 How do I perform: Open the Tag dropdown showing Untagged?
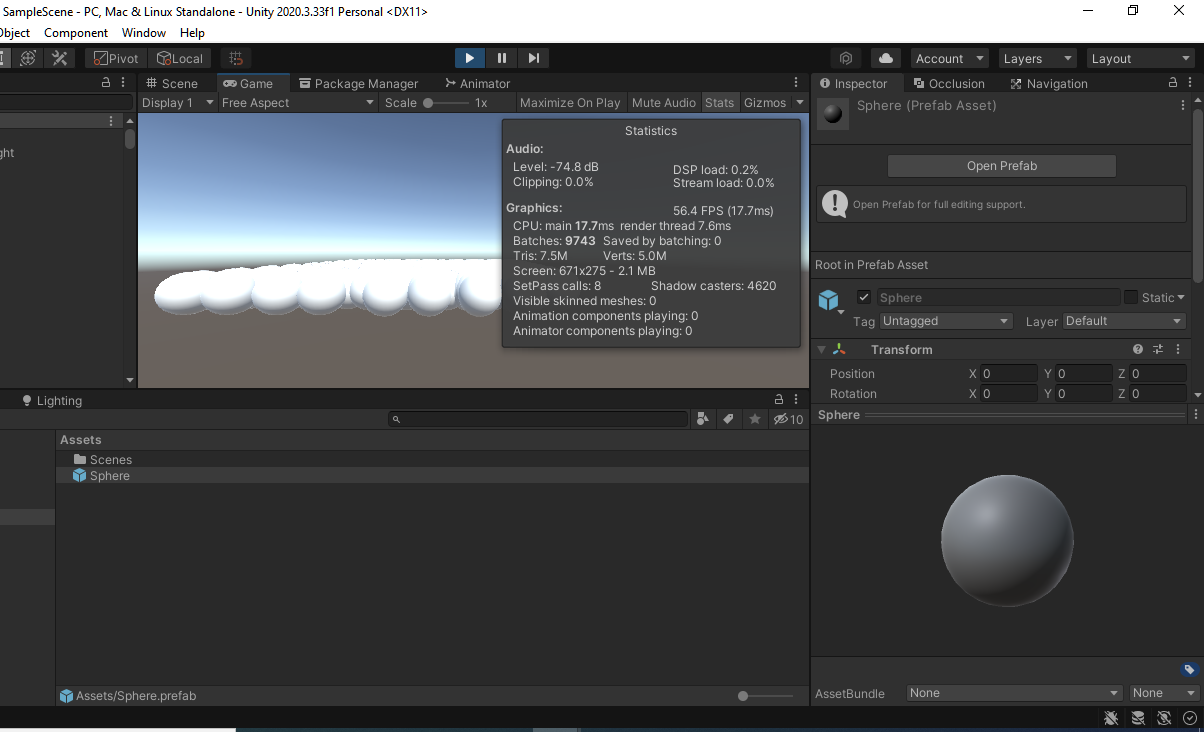(x=945, y=321)
